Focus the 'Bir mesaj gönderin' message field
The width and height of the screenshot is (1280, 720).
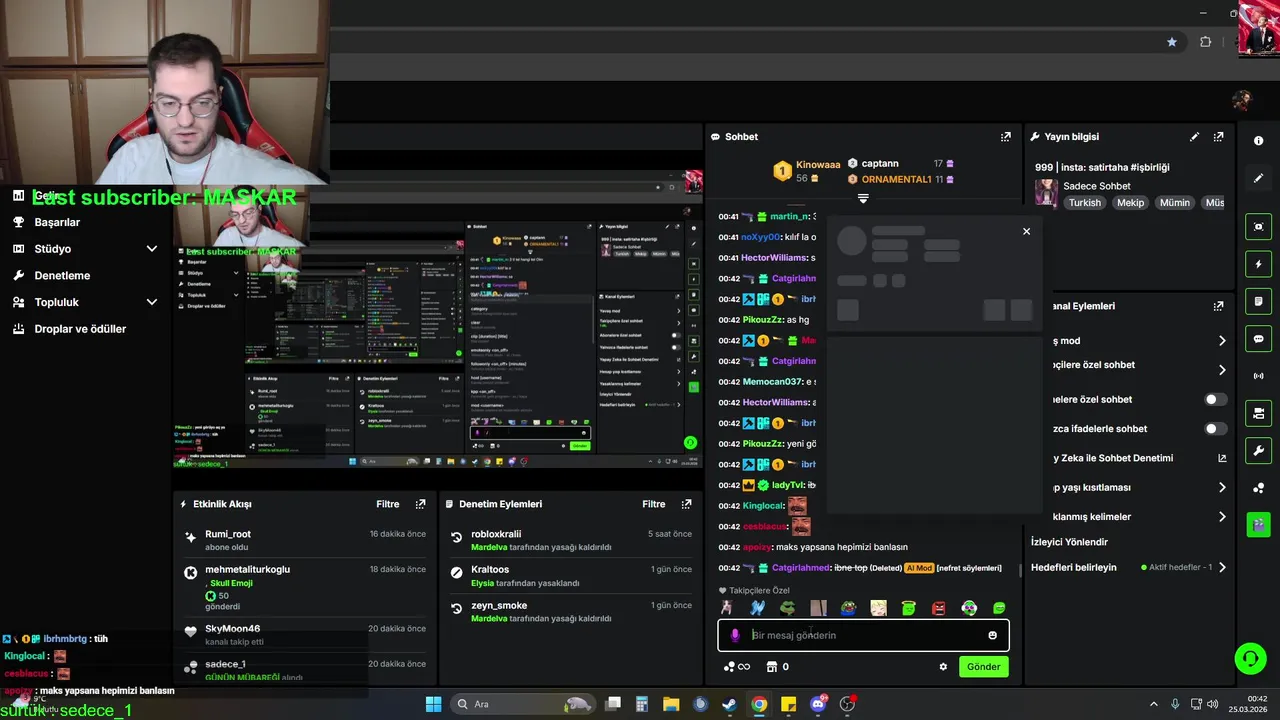point(863,635)
